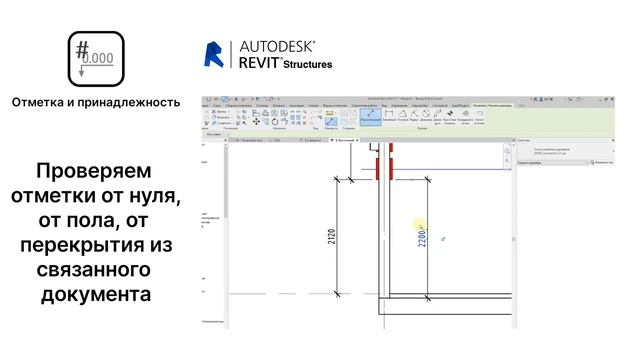
Task: Open the Help icon in title bar
Action: pos(579,99)
